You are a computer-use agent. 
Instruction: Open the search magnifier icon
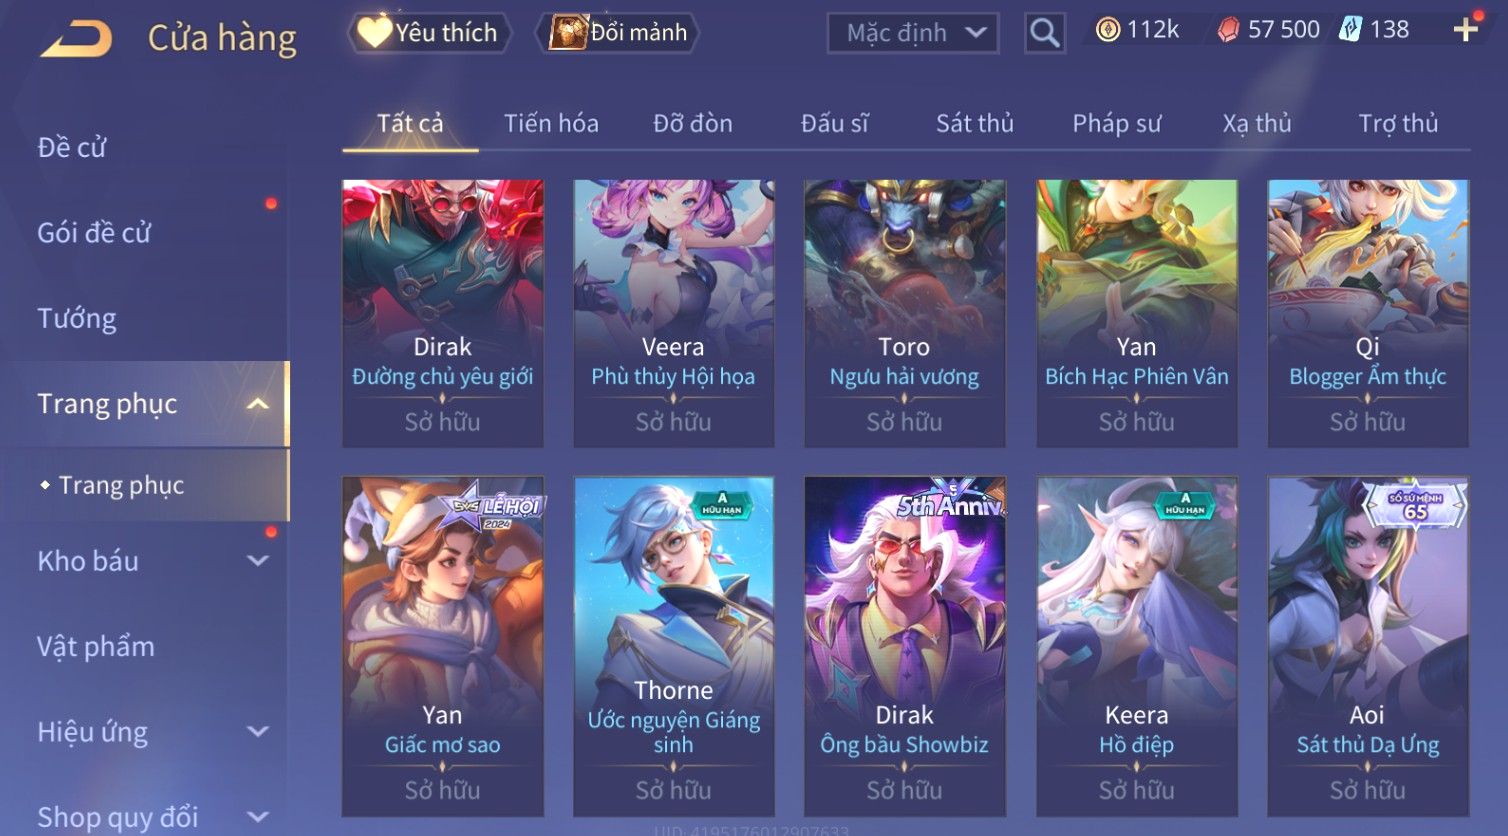pyautogui.click(x=1044, y=33)
